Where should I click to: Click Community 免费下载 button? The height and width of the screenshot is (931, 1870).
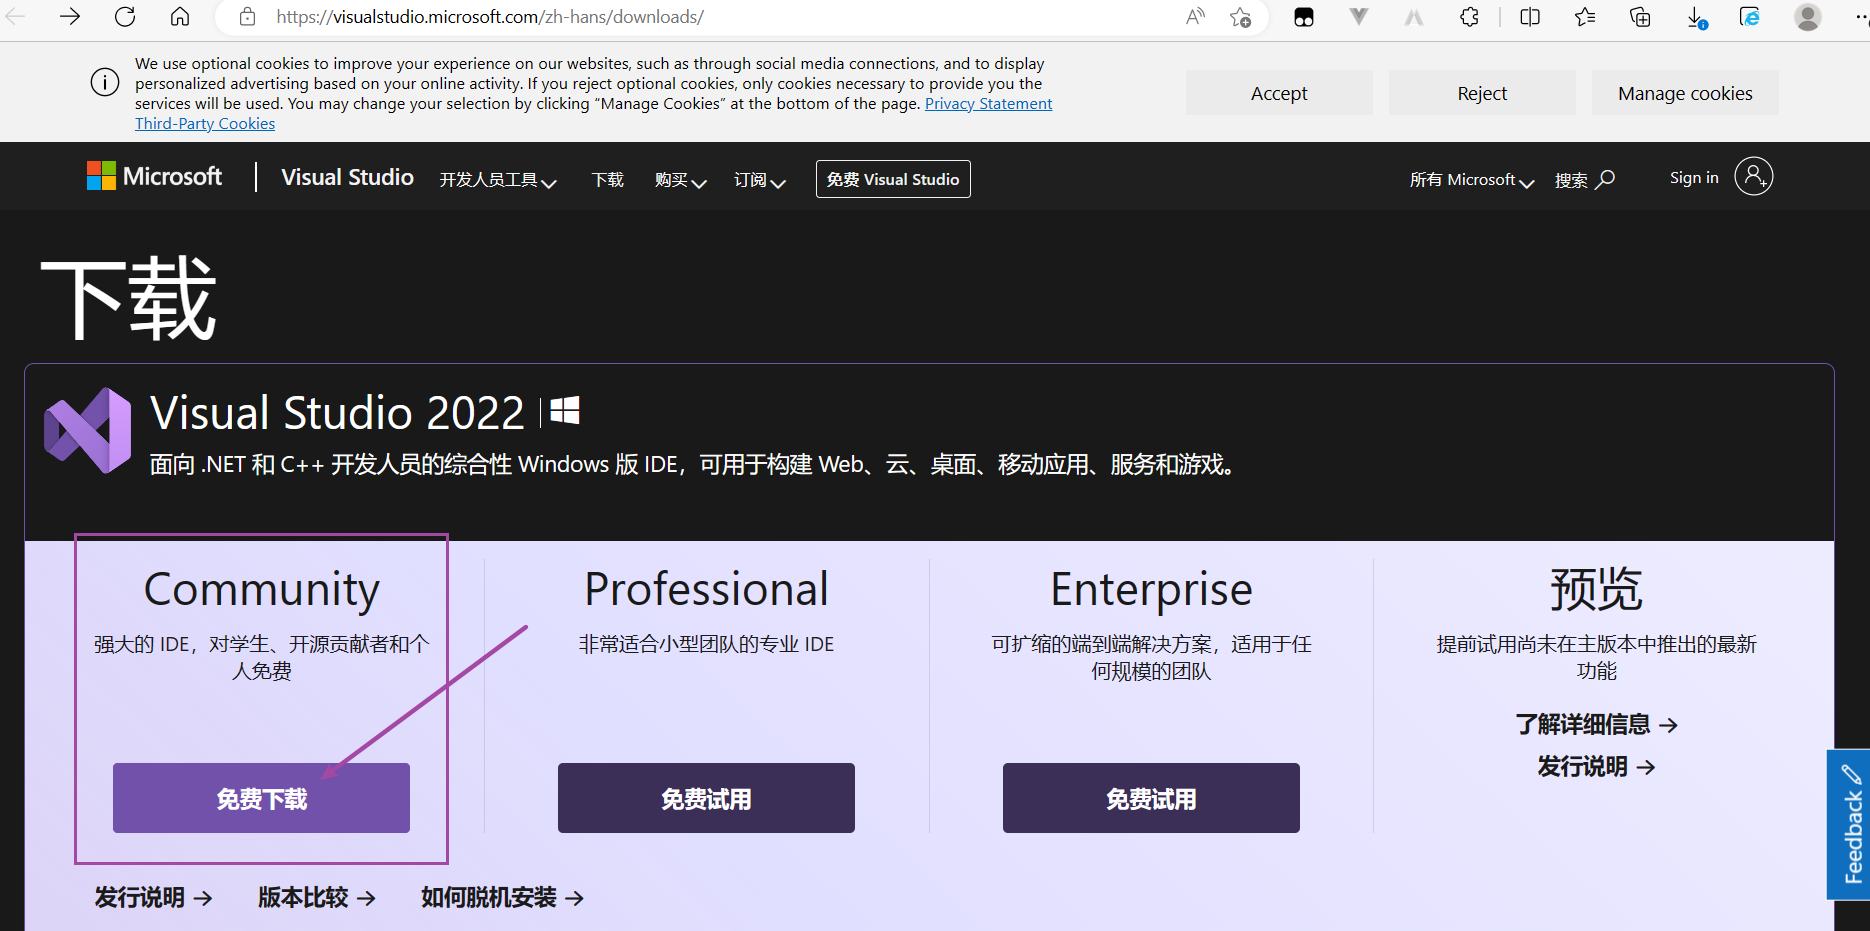tap(261, 798)
